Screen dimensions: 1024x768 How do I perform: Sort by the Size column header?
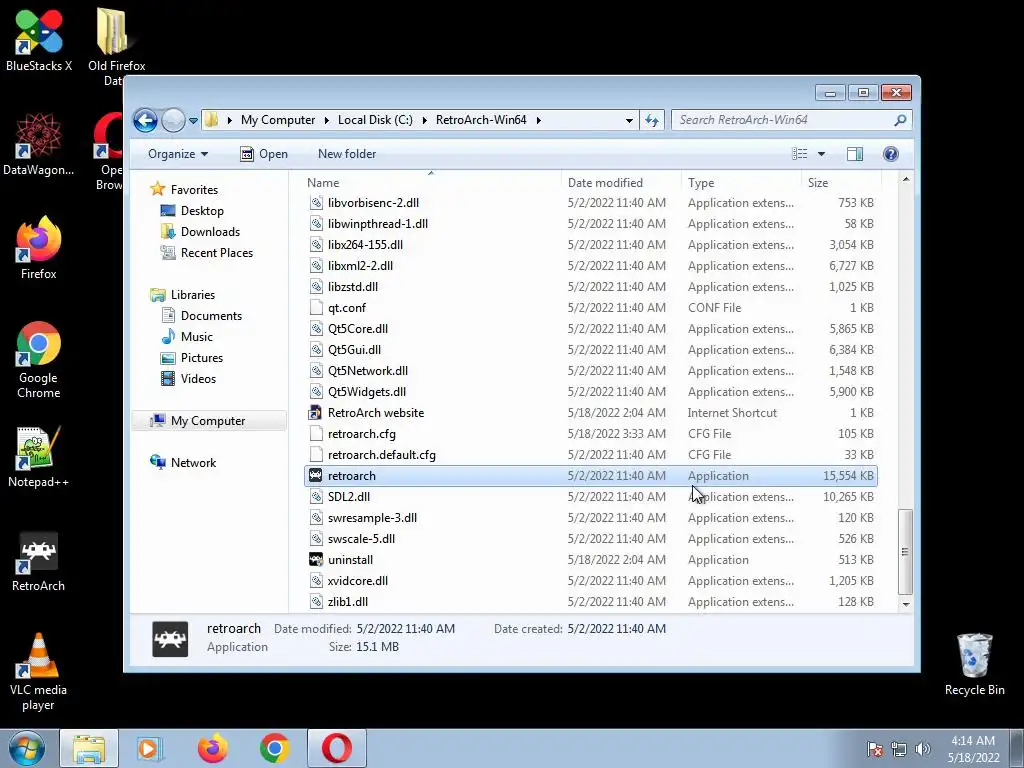[x=841, y=183]
